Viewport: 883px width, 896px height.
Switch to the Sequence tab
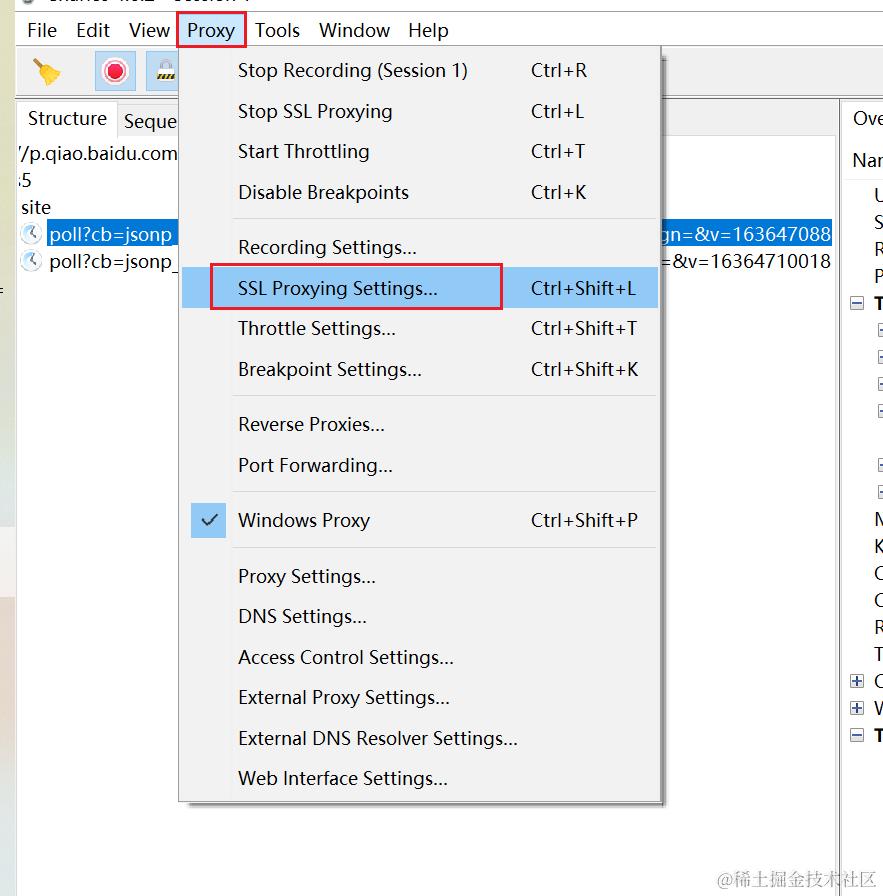coord(149,121)
